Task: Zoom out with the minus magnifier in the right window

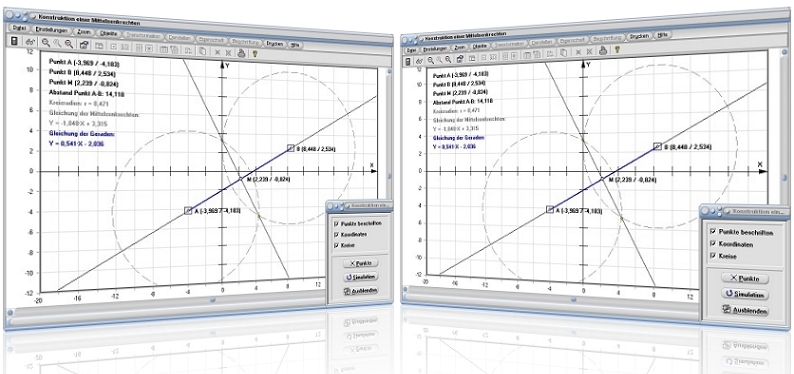Action: click(x=448, y=59)
